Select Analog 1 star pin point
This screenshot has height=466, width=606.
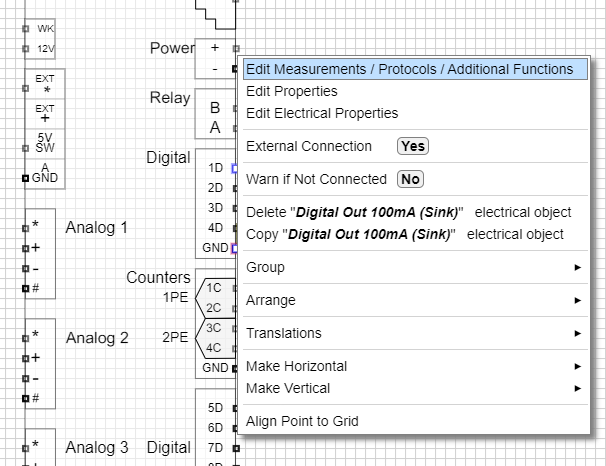click(x=26, y=228)
